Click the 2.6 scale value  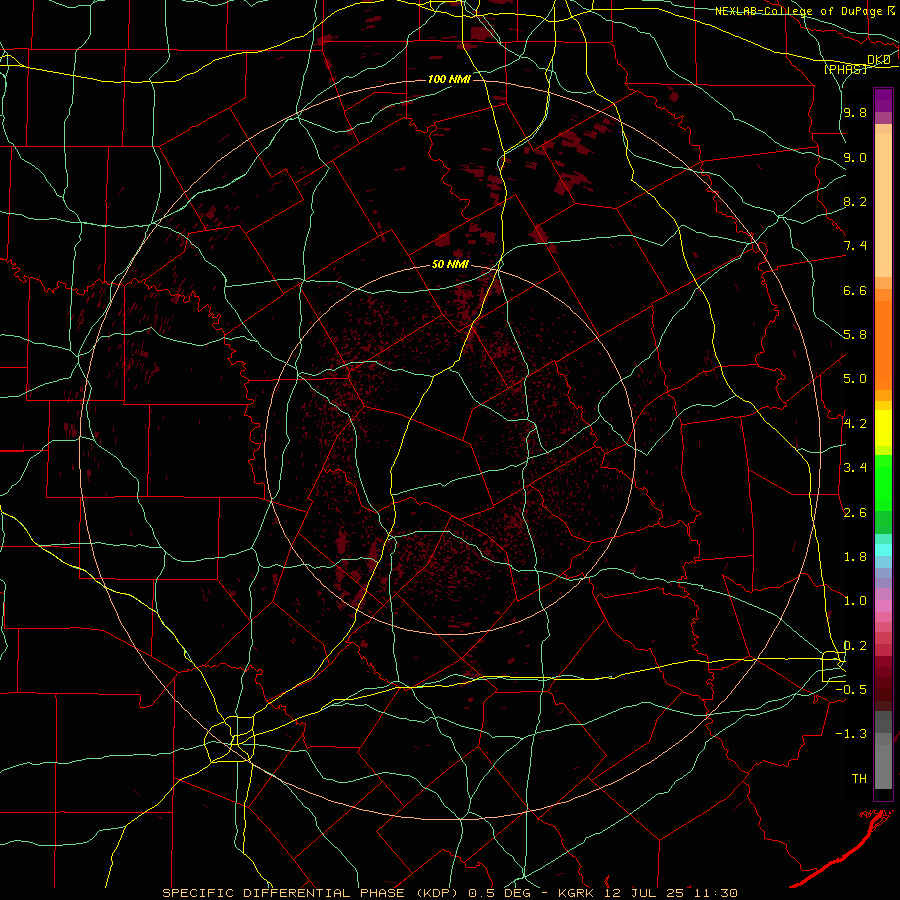coord(855,513)
